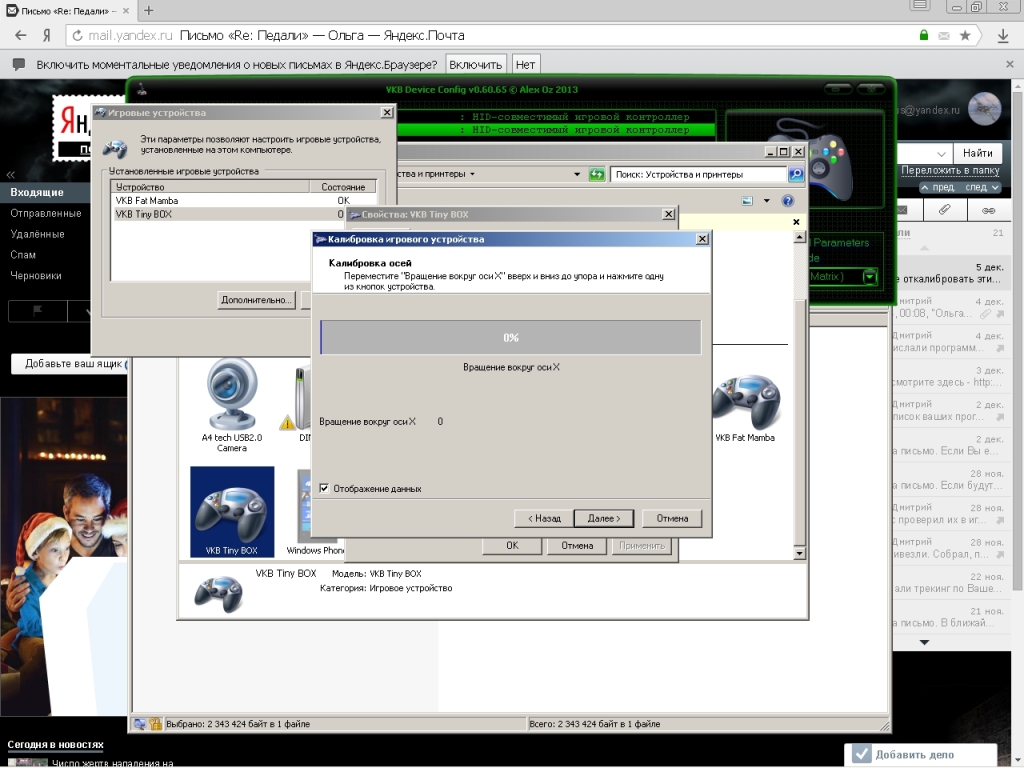Click the browser downloads arrow icon
Screen dimensions: 1024x768
(1004, 35)
